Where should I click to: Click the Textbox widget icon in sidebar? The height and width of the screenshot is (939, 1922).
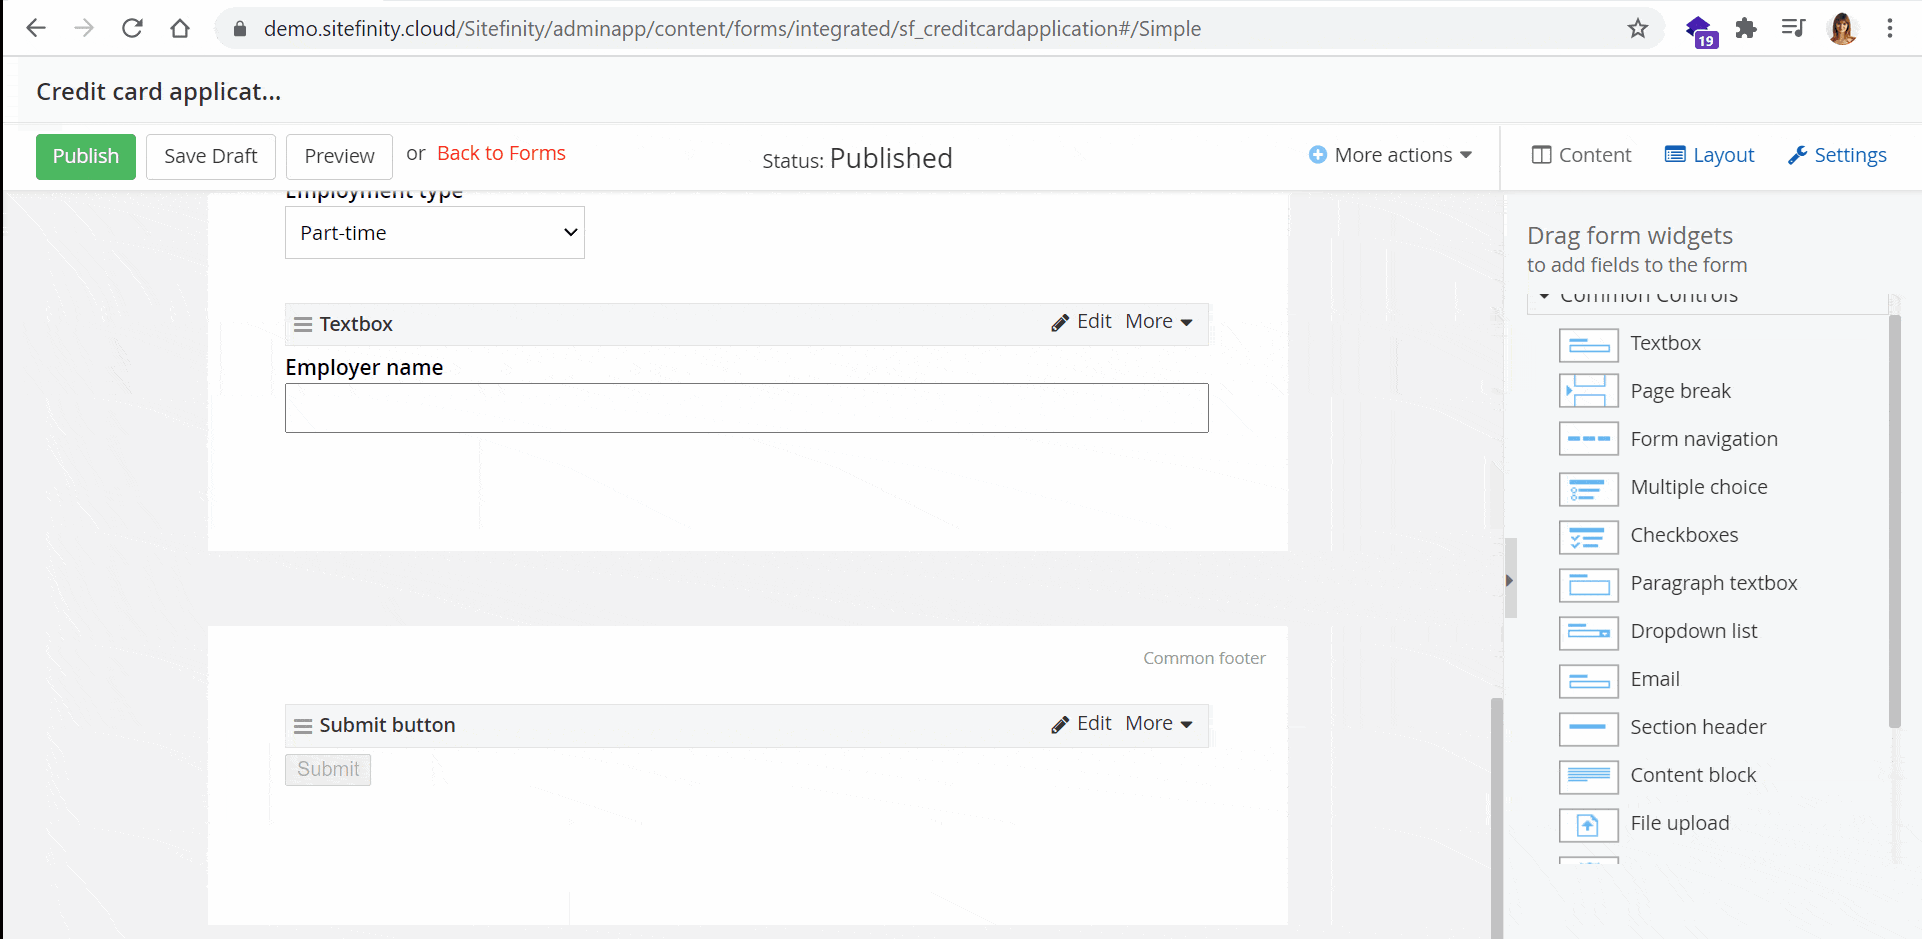coord(1588,344)
